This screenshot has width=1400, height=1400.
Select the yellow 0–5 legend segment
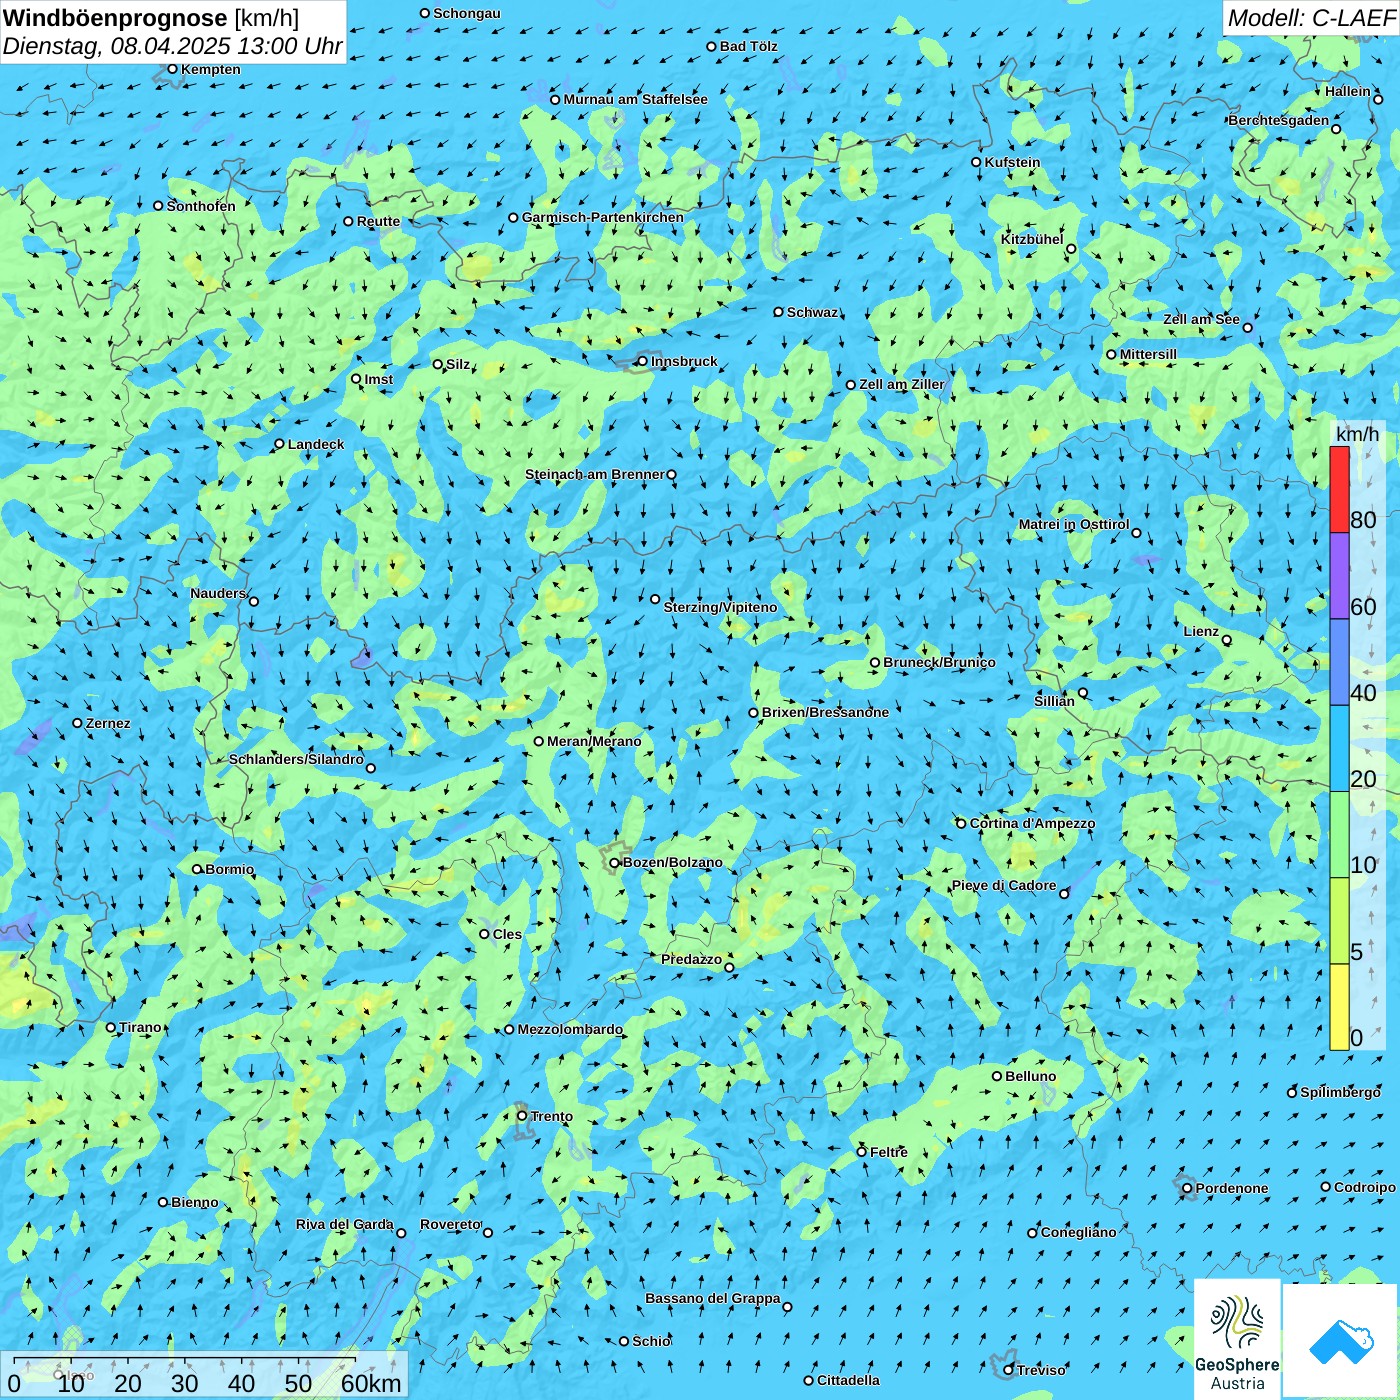coord(1339,1007)
